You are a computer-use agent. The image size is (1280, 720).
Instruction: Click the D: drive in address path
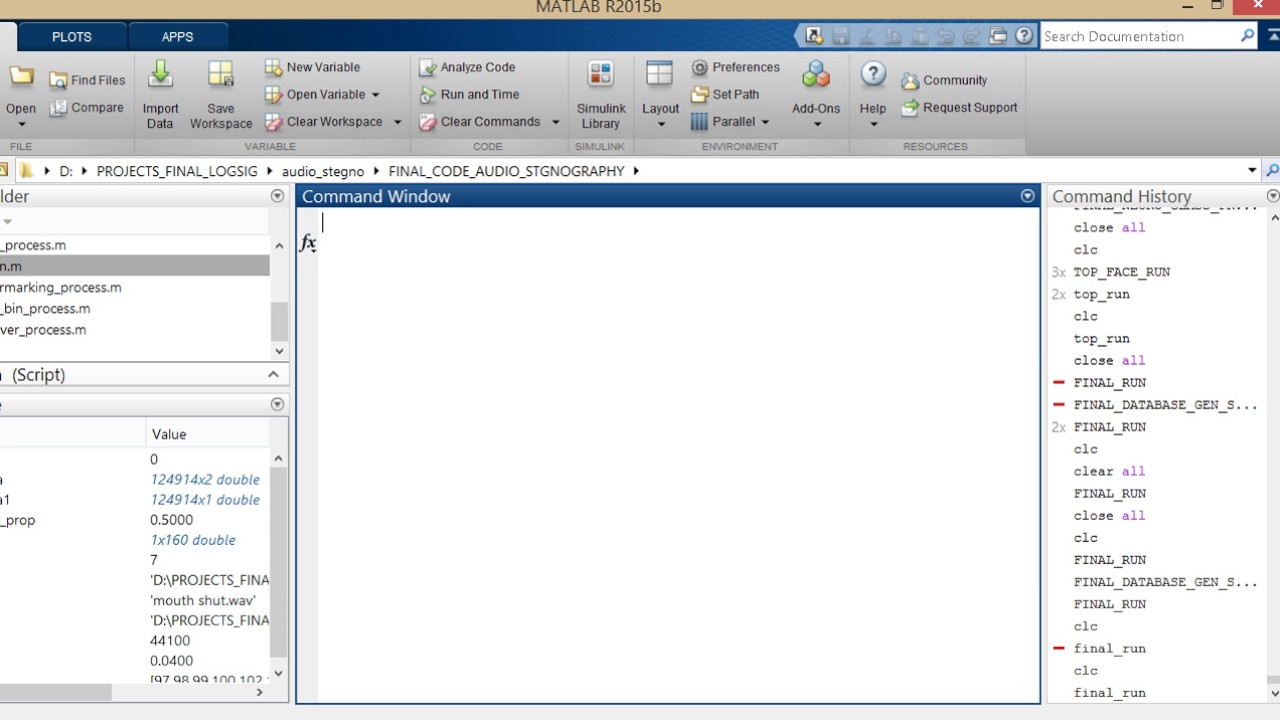66,171
